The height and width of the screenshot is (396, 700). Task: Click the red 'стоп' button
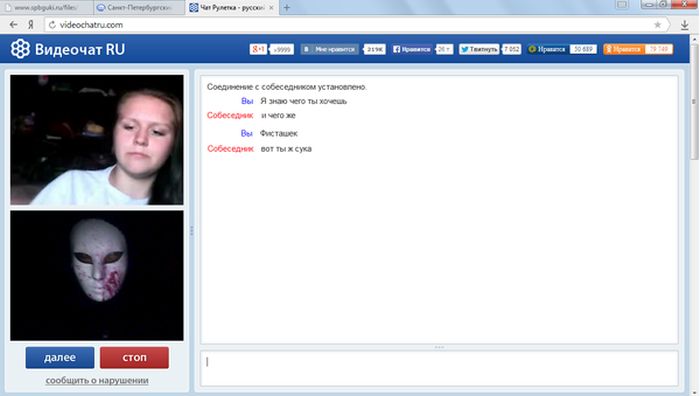coord(134,358)
